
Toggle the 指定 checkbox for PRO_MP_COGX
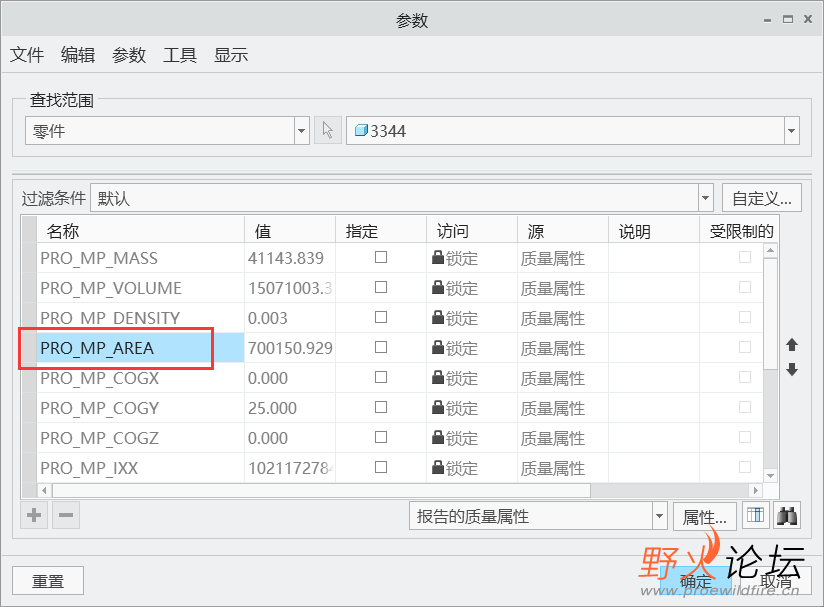point(381,377)
